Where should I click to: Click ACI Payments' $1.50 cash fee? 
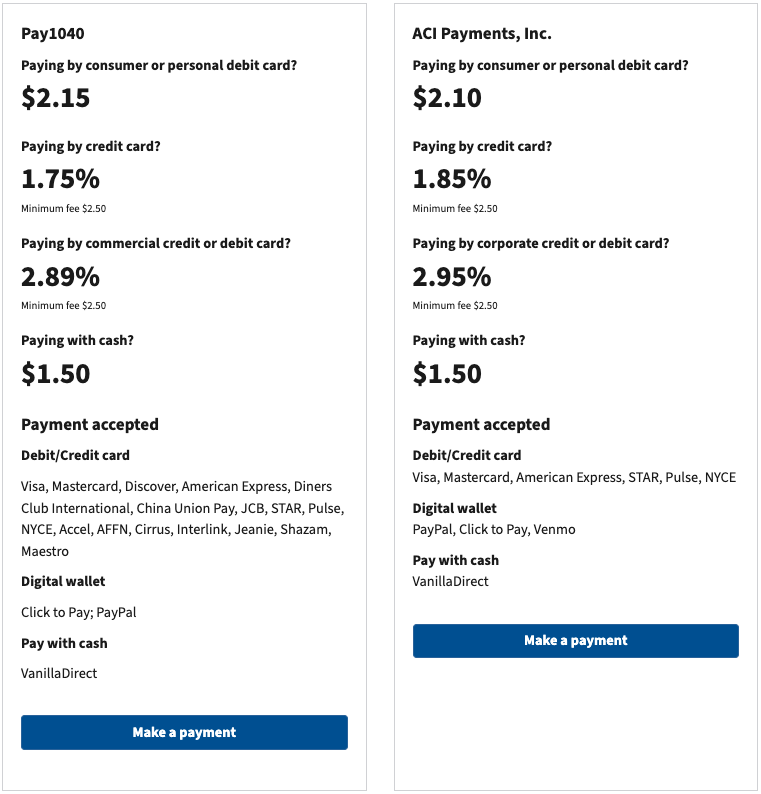447,373
